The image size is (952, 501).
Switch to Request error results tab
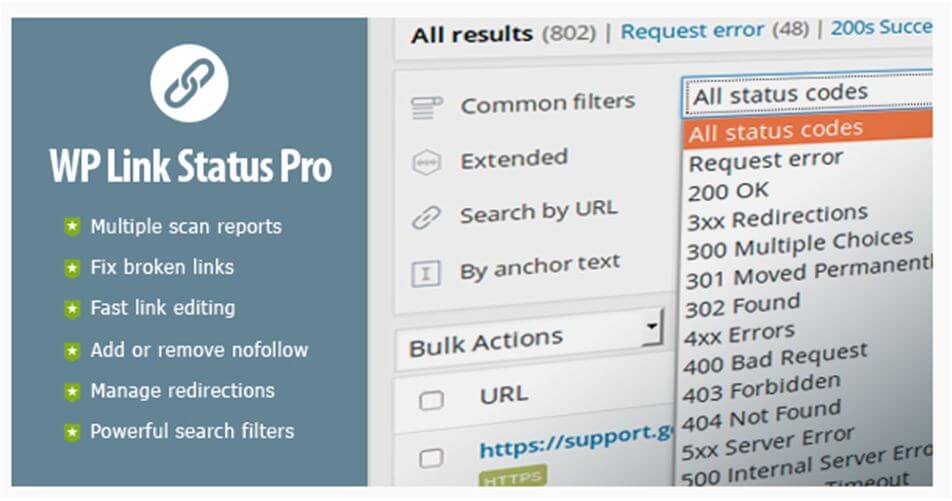(x=692, y=30)
